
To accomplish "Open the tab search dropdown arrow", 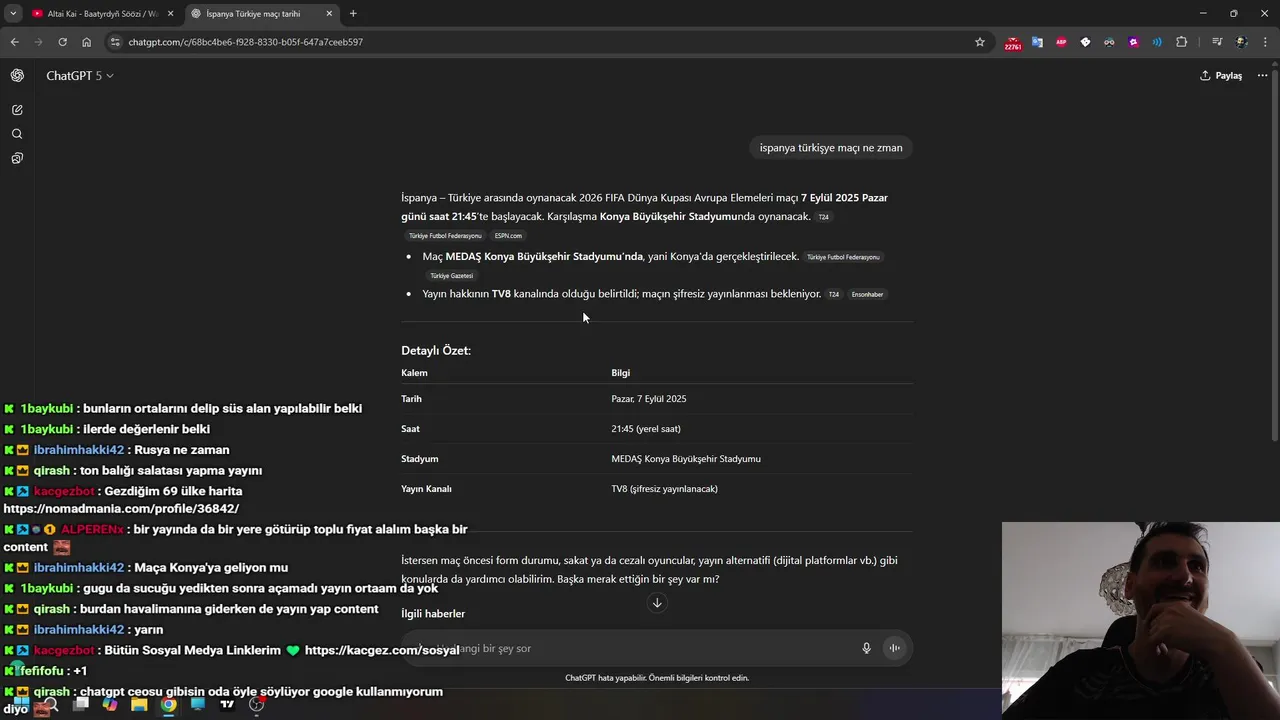I will [13, 13].
